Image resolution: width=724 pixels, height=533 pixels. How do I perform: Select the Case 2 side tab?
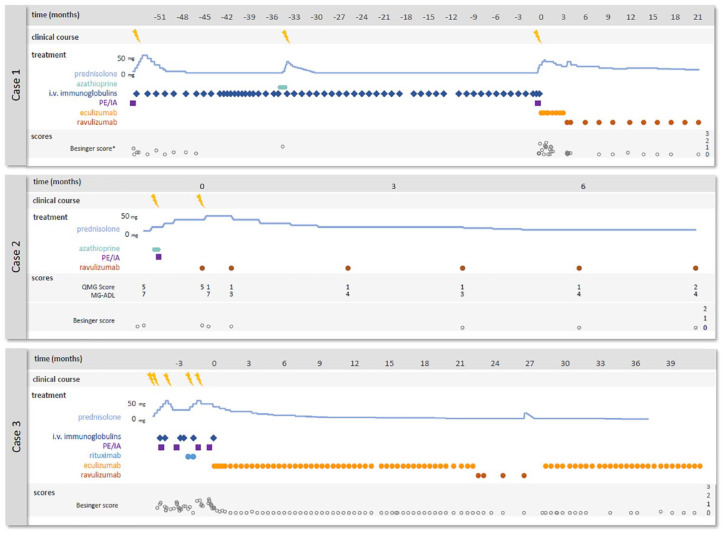[x=15, y=255]
